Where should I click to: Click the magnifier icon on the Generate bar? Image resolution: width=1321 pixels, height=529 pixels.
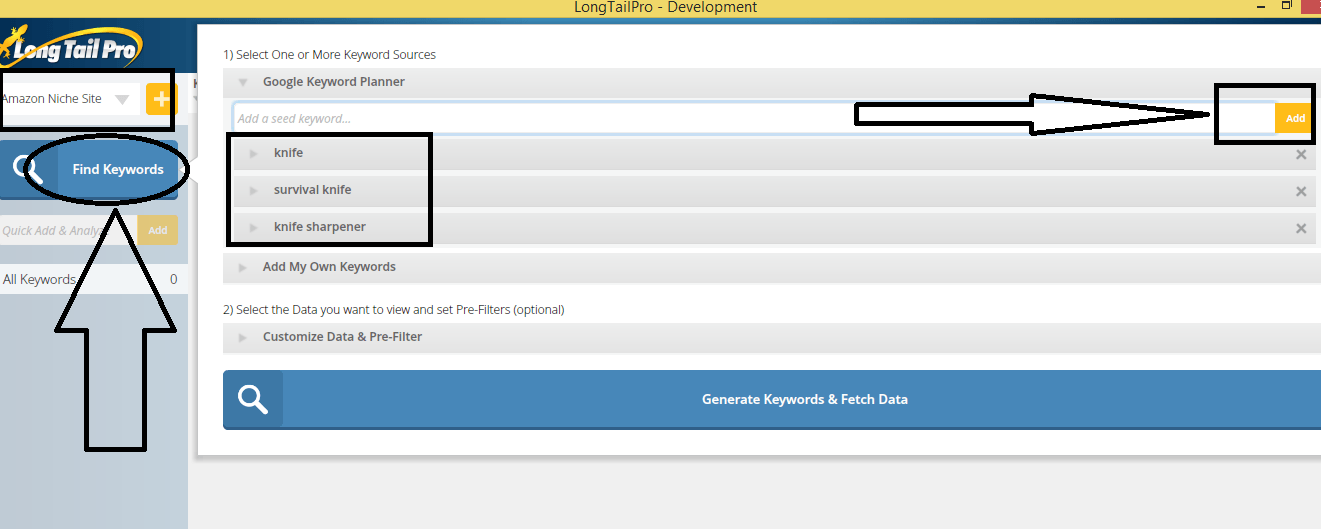[x=253, y=400]
